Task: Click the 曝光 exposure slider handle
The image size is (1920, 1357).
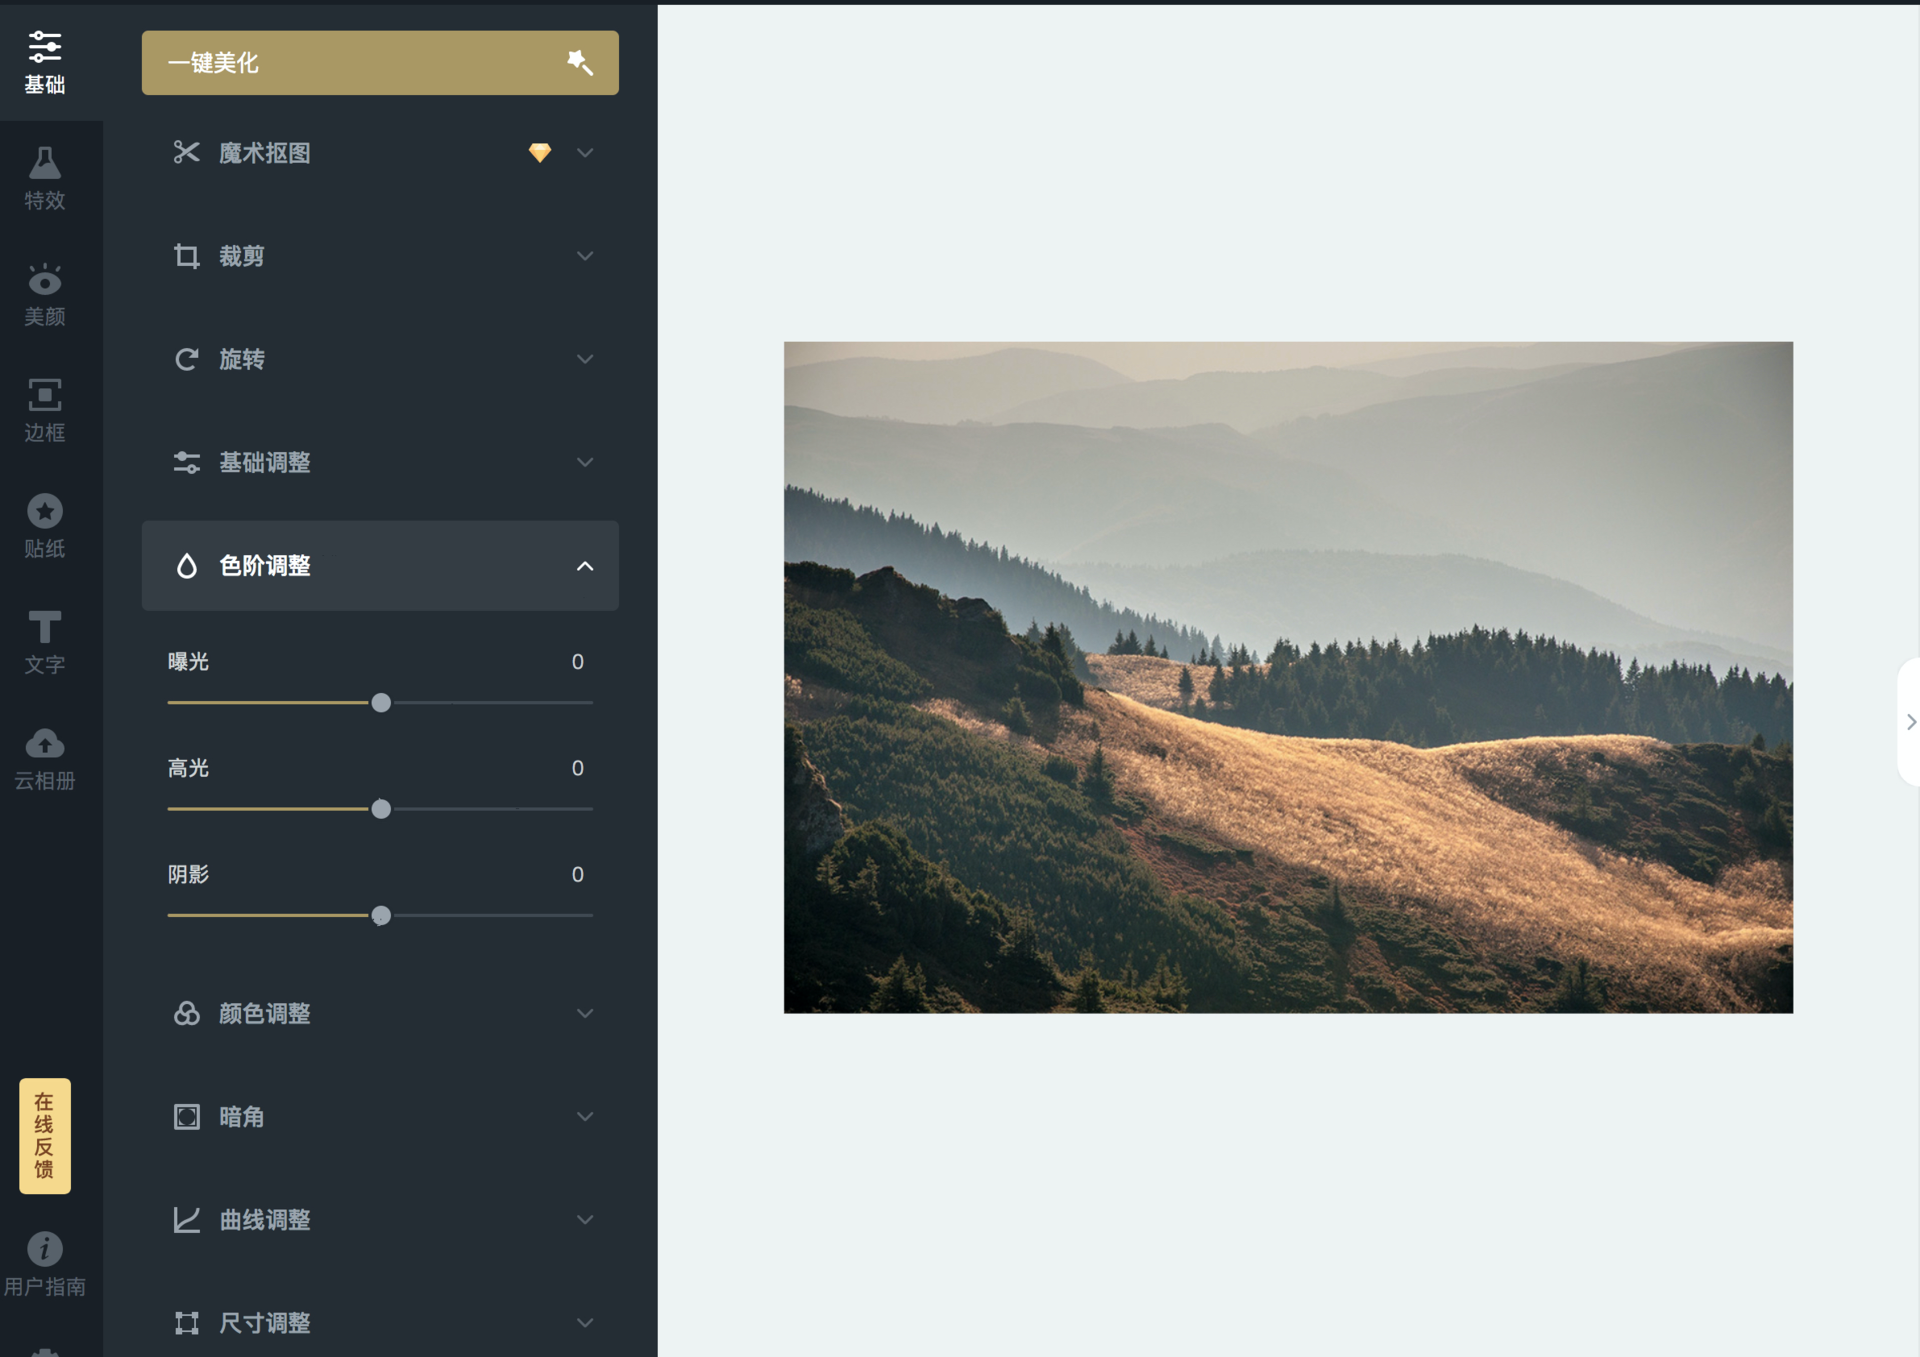Action: pos(381,703)
